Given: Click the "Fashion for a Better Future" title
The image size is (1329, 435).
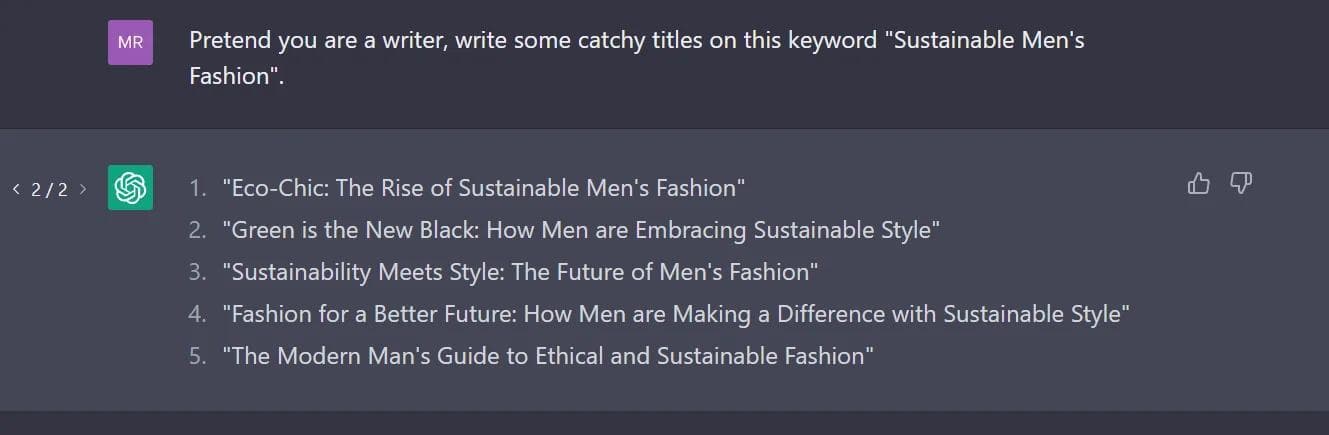Looking at the screenshot, I should click(x=676, y=314).
